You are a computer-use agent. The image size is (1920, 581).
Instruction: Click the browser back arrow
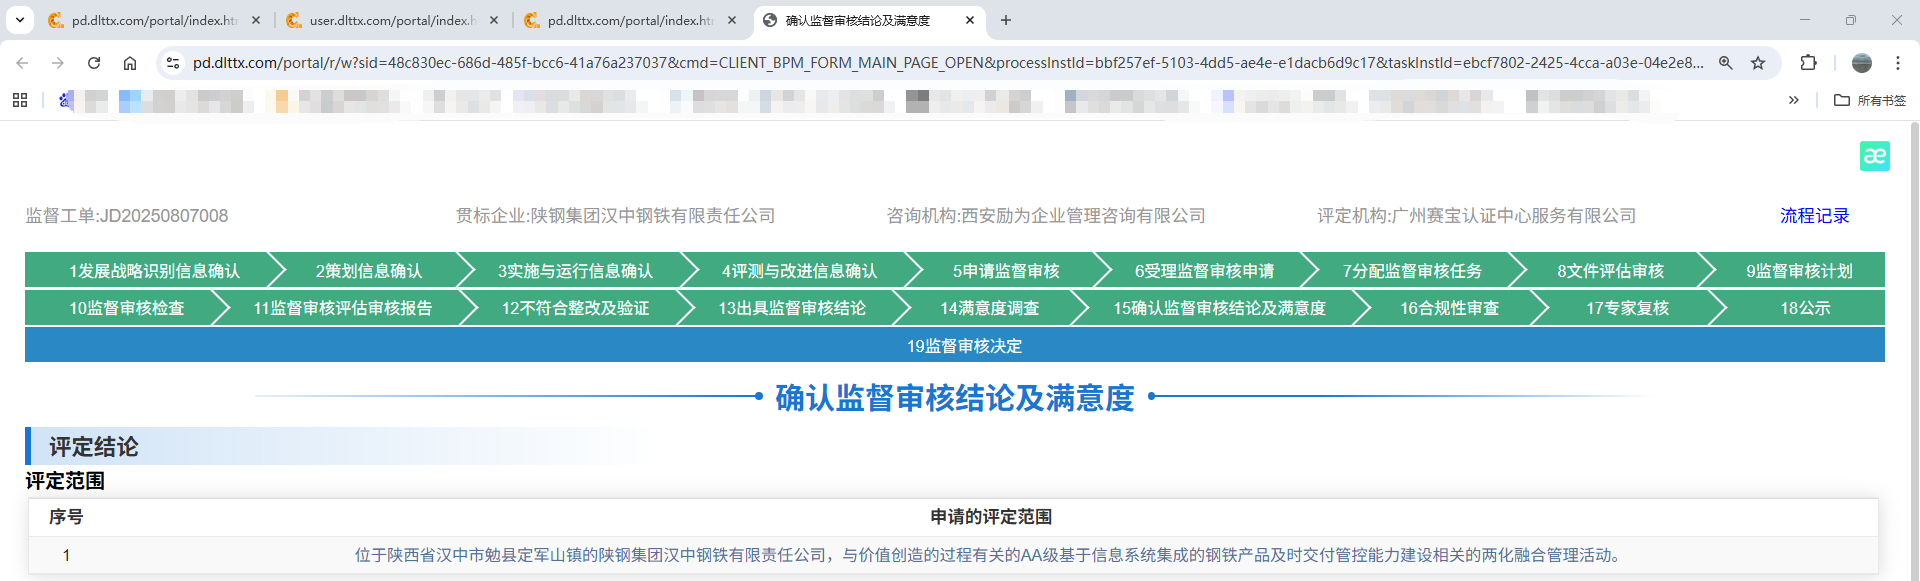[x=22, y=63]
